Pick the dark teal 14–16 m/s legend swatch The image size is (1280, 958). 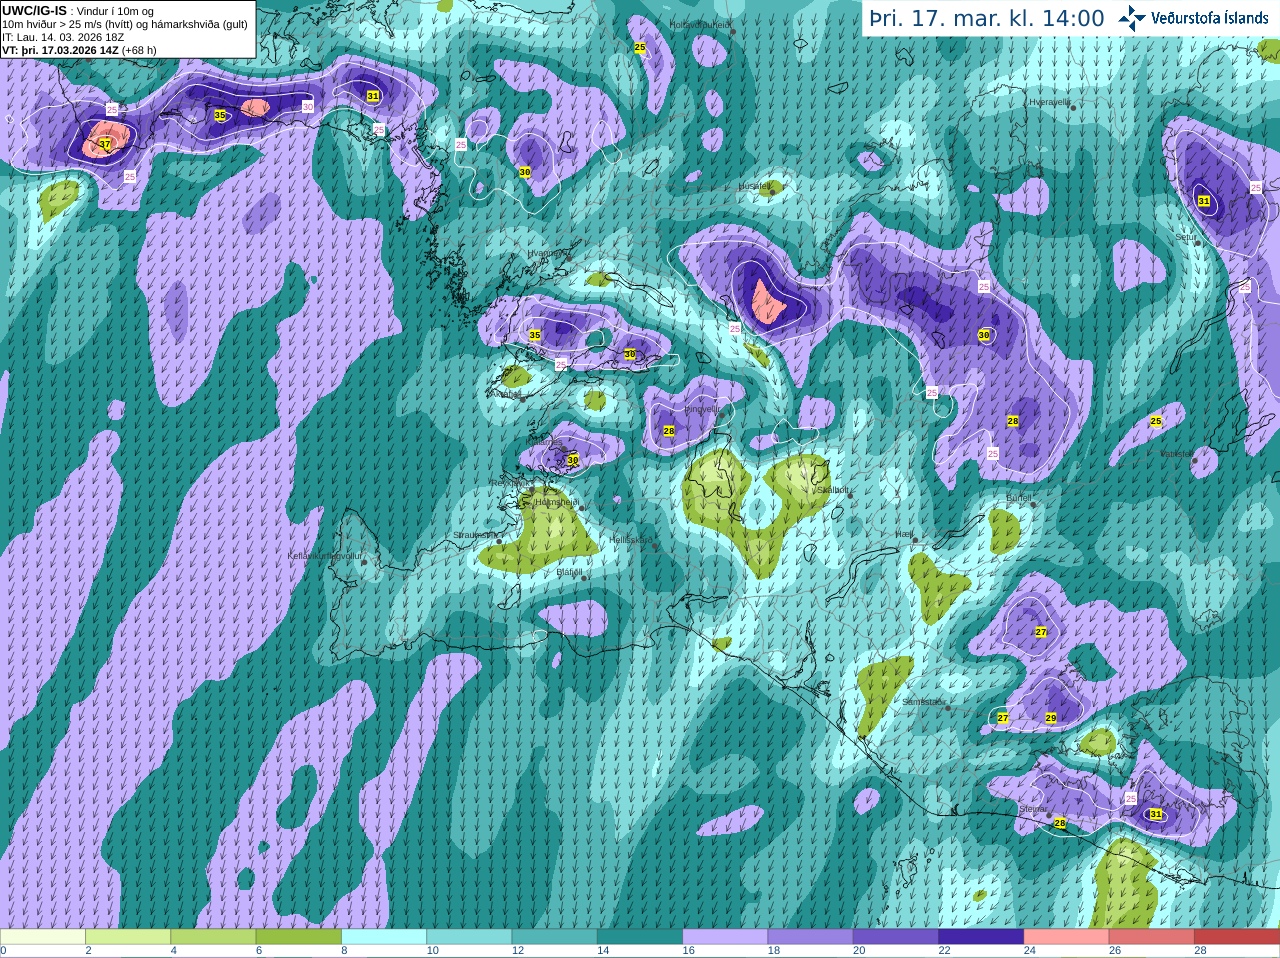[x=640, y=937]
